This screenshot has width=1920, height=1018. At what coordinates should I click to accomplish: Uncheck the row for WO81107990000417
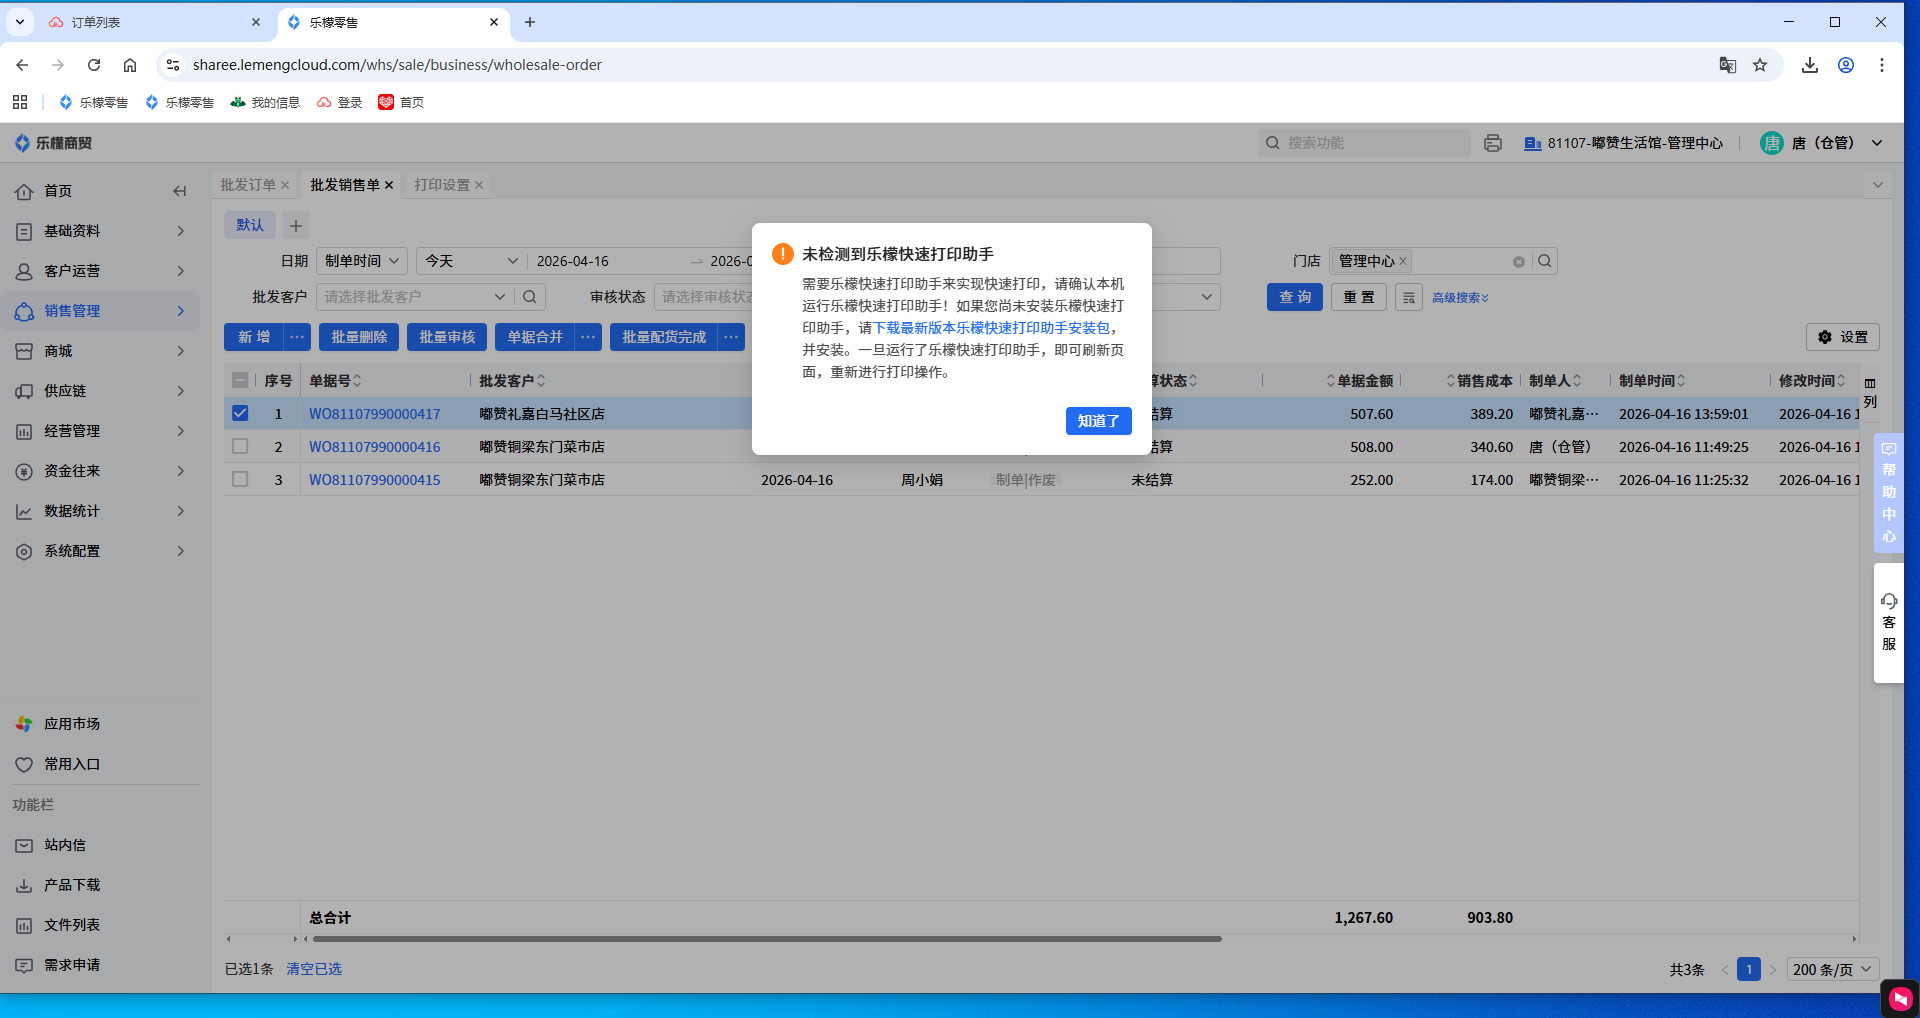240,413
